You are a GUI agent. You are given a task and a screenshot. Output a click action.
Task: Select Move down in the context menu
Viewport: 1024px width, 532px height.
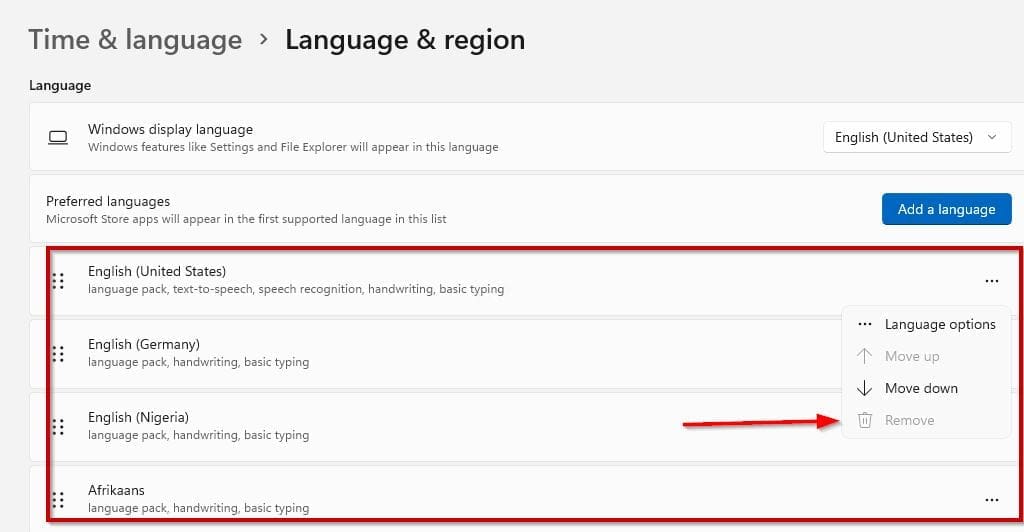tap(920, 388)
